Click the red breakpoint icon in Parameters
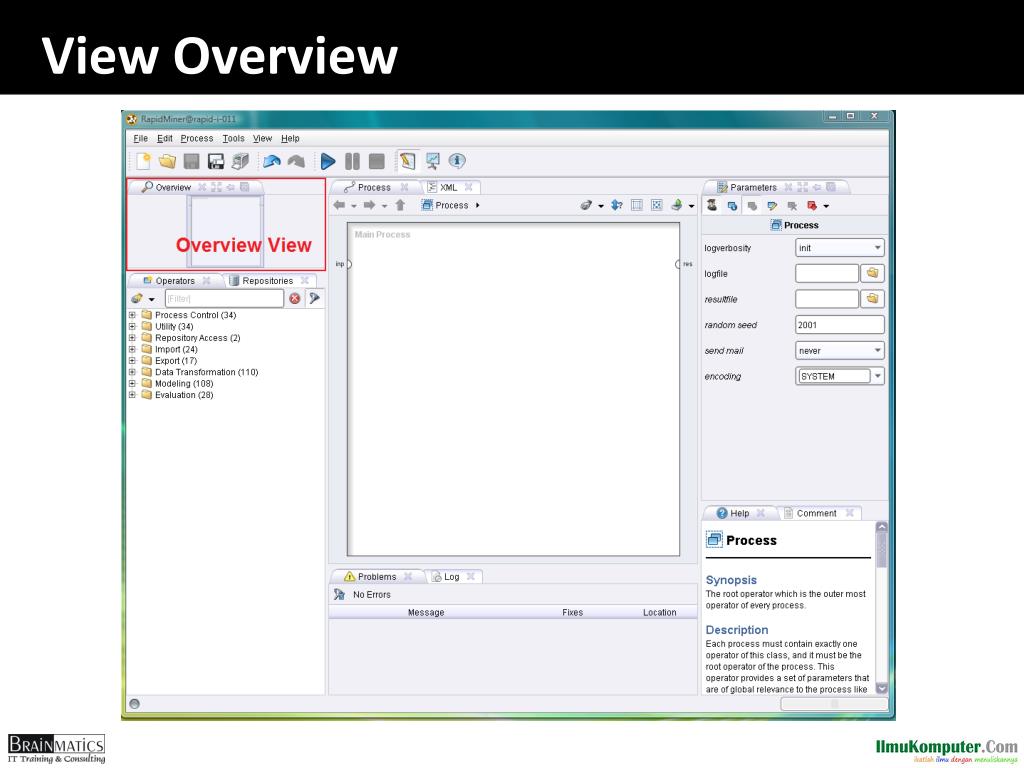The width and height of the screenshot is (1024, 768). pyautogui.click(x=812, y=206)
